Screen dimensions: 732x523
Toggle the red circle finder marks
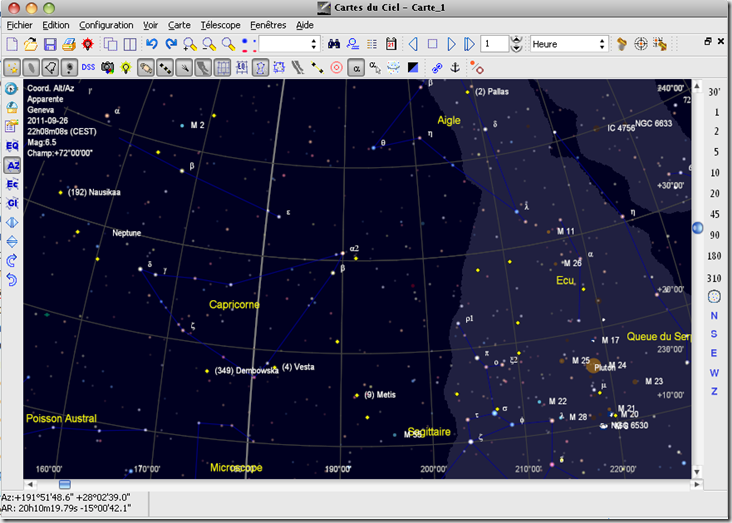pos(337,68)
